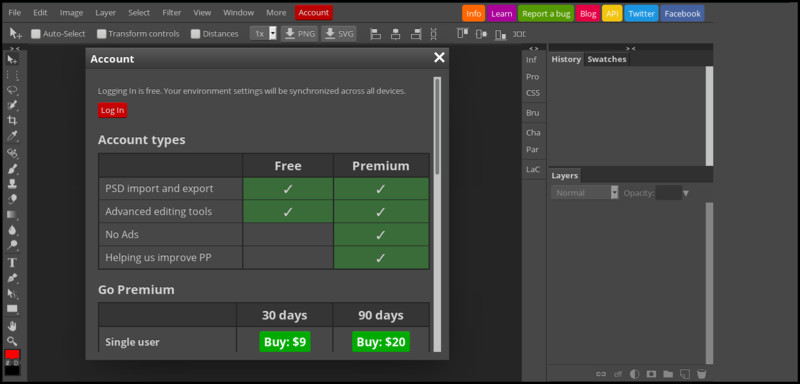This screenshot has width=800, height=384.
Task: Align right edges in options bar
Action: tap(416, 34)
